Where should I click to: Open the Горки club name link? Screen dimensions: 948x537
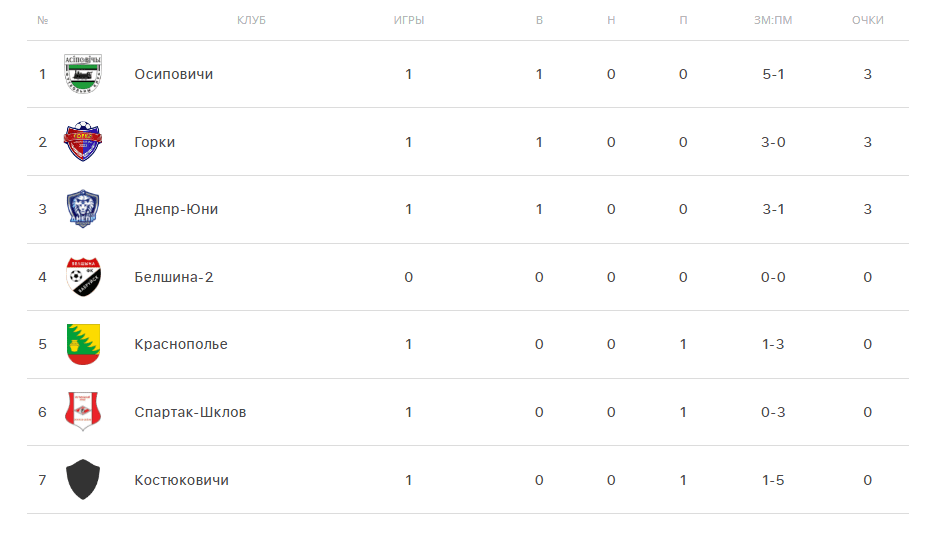(155, 142)
